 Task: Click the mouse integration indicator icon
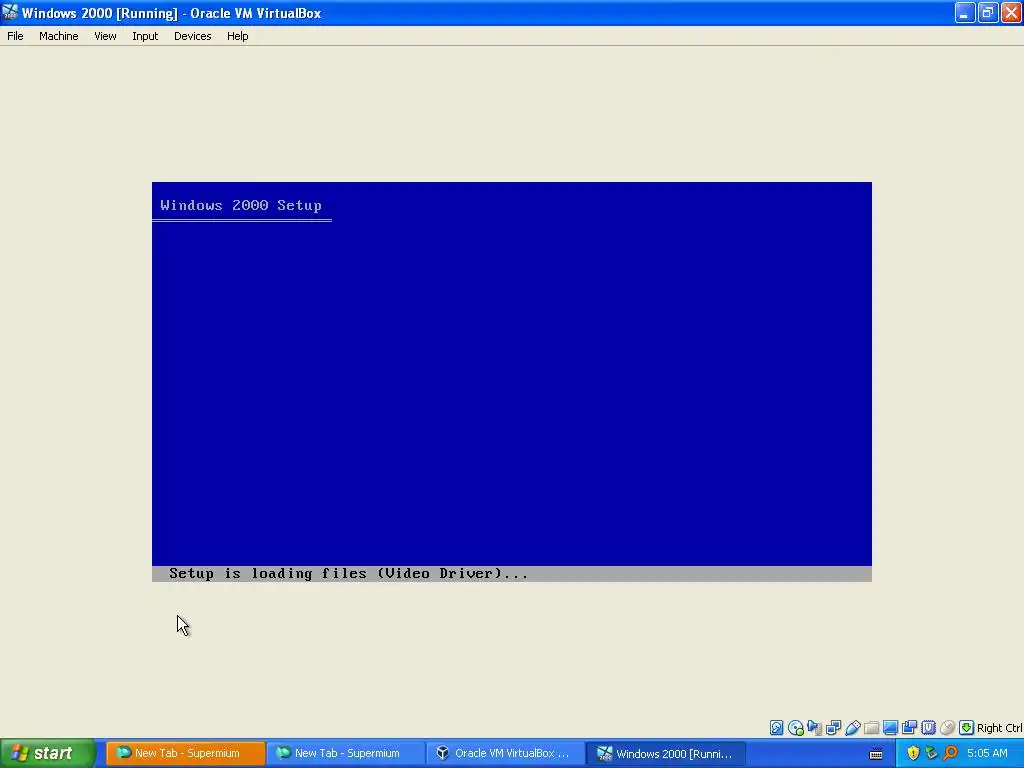tap(948, 728)
